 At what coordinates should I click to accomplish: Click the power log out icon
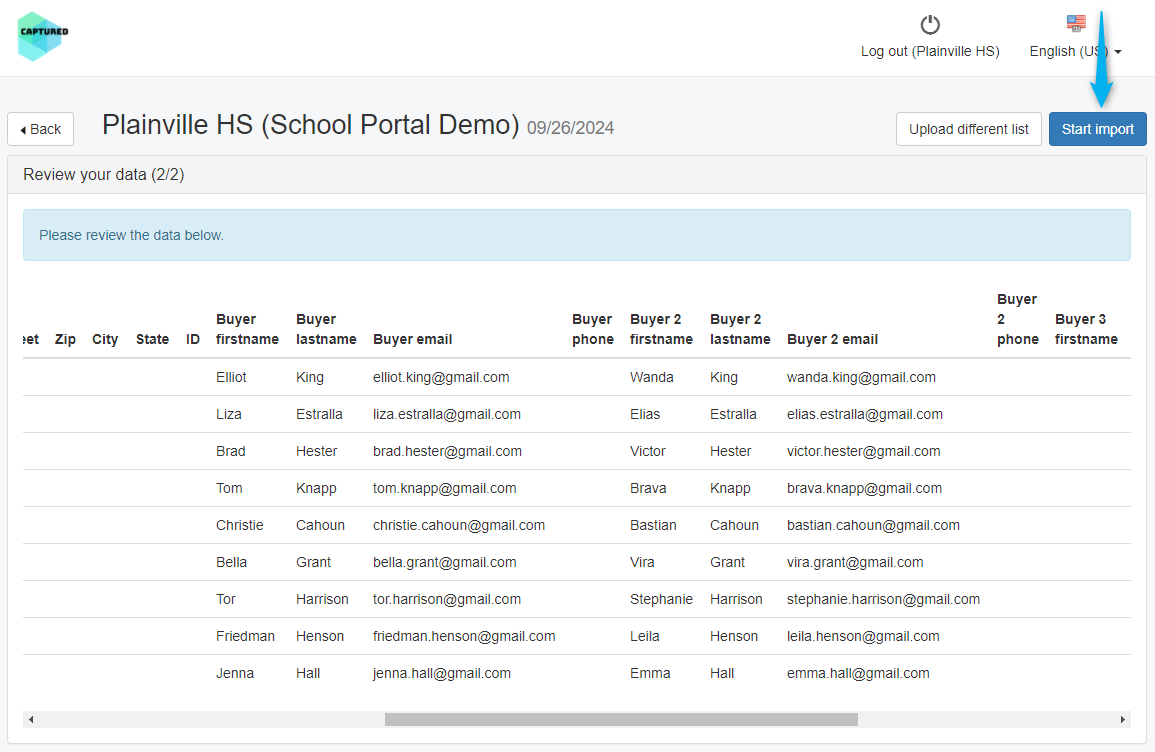click(x=930, y=25)
